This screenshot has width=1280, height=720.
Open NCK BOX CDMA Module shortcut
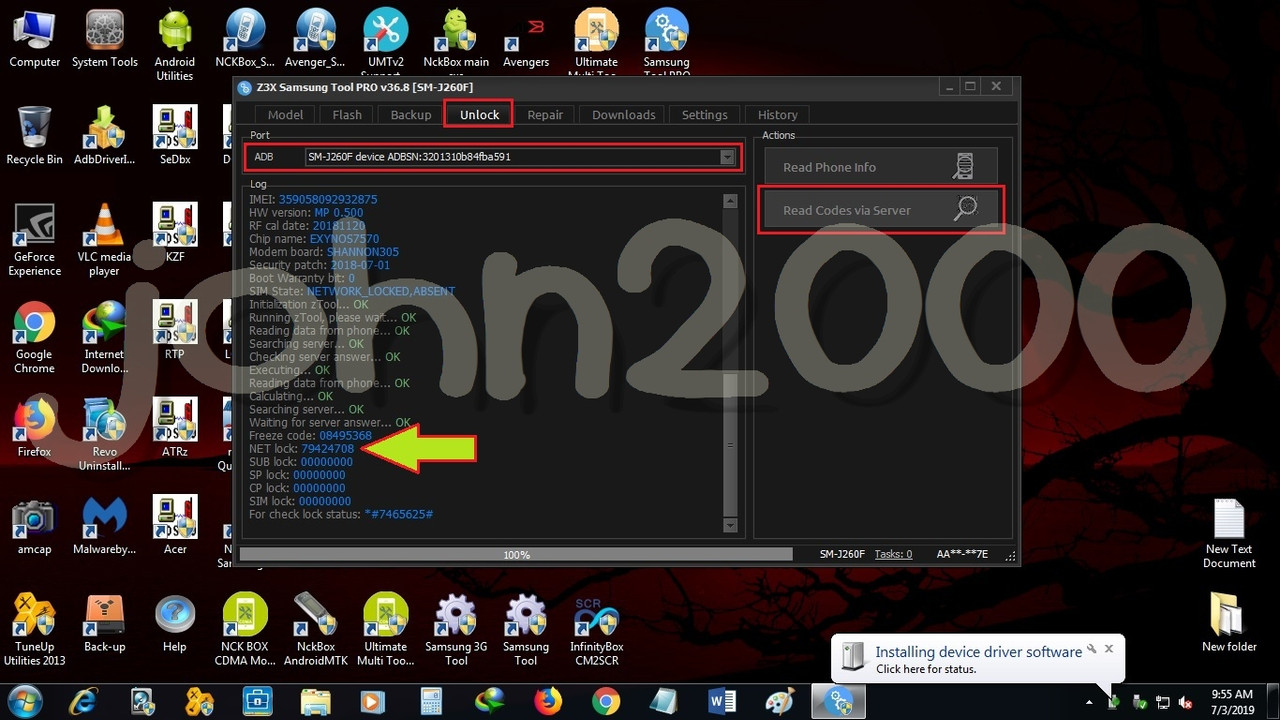[x=246, y=630]
